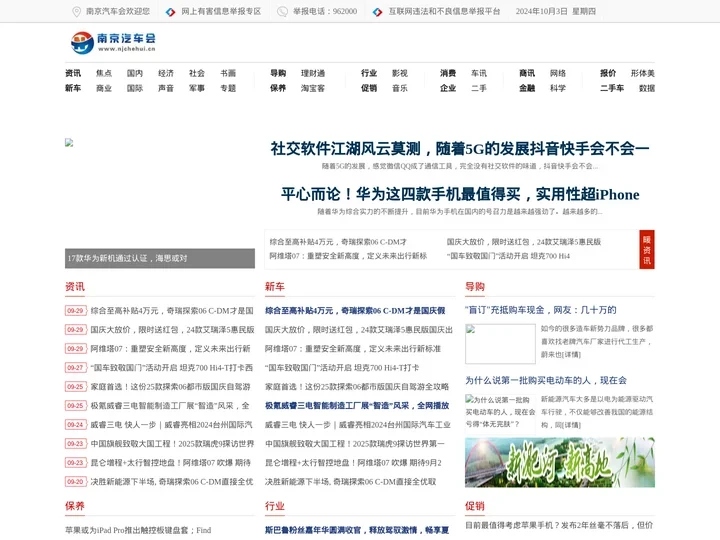Open the 促销 navigation item

(x=369, y=88)
